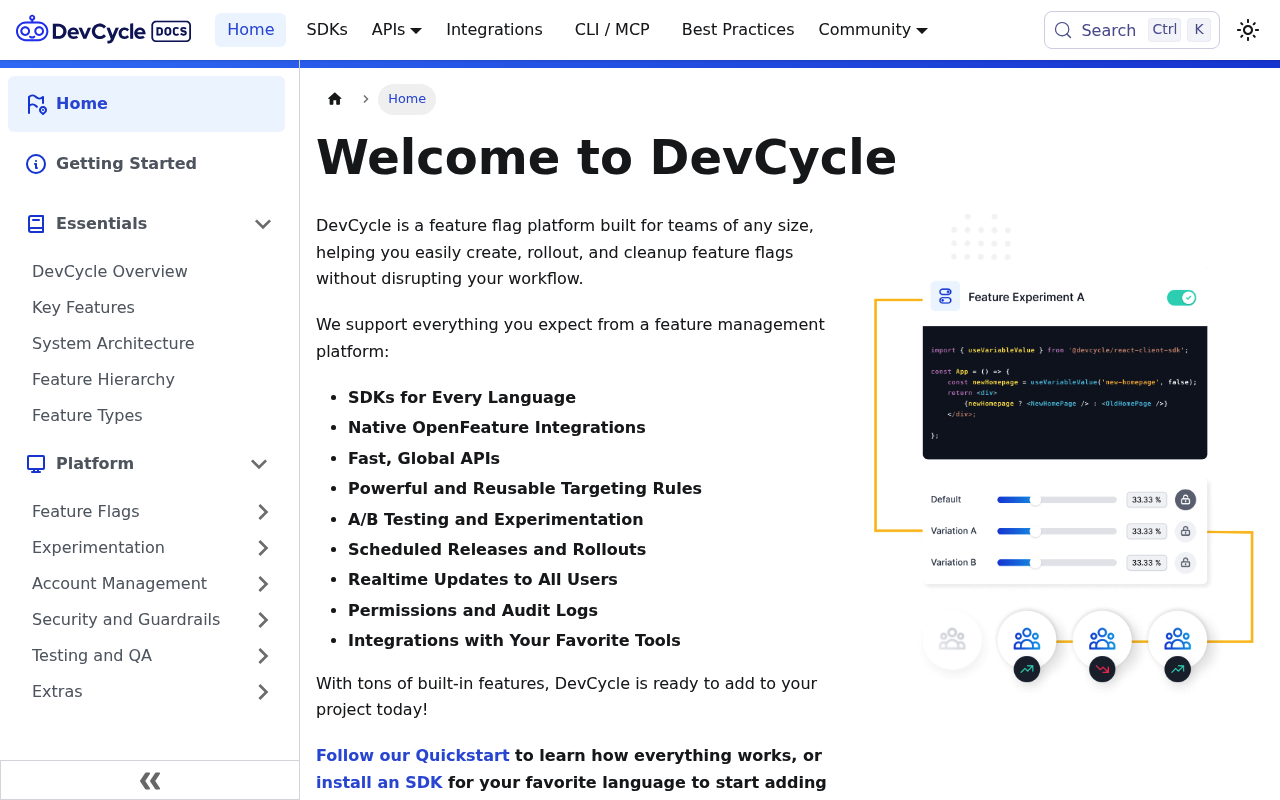The image size is (1280, 800).
Task: Open the SDKs navbar item
Action: [x=327, y=30]
